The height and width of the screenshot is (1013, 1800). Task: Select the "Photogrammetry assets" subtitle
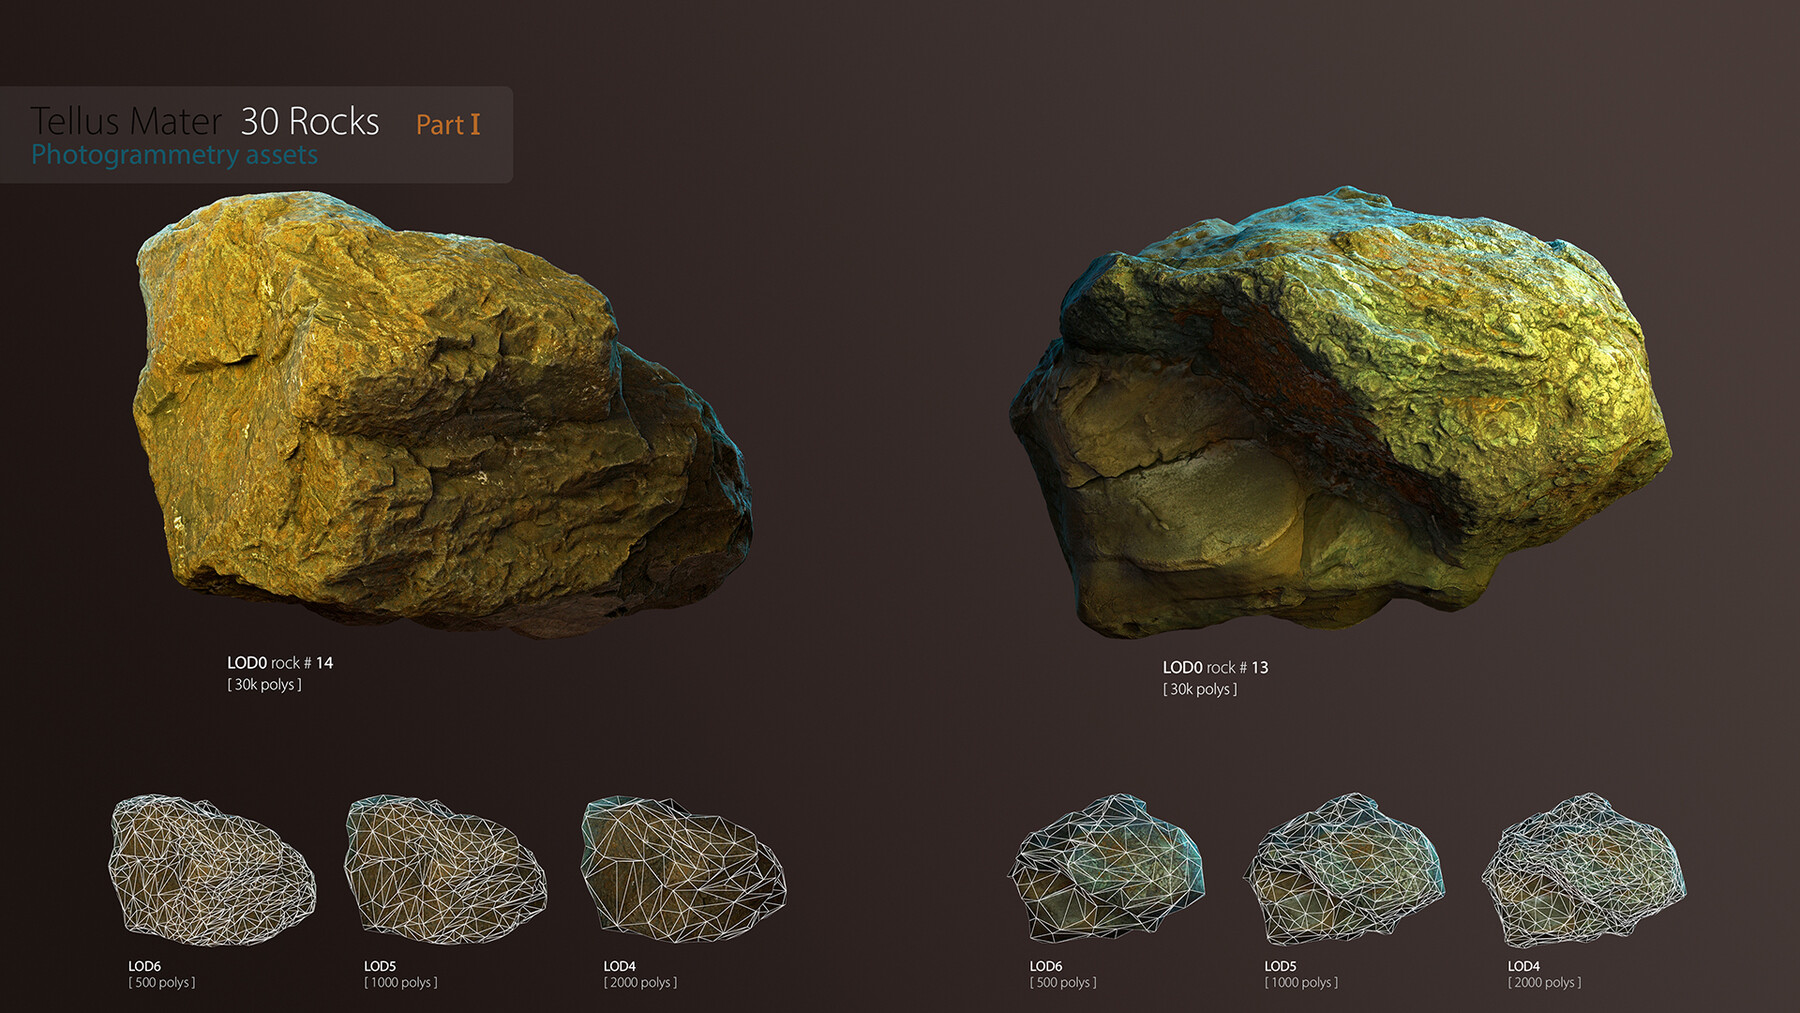[174, 155]
